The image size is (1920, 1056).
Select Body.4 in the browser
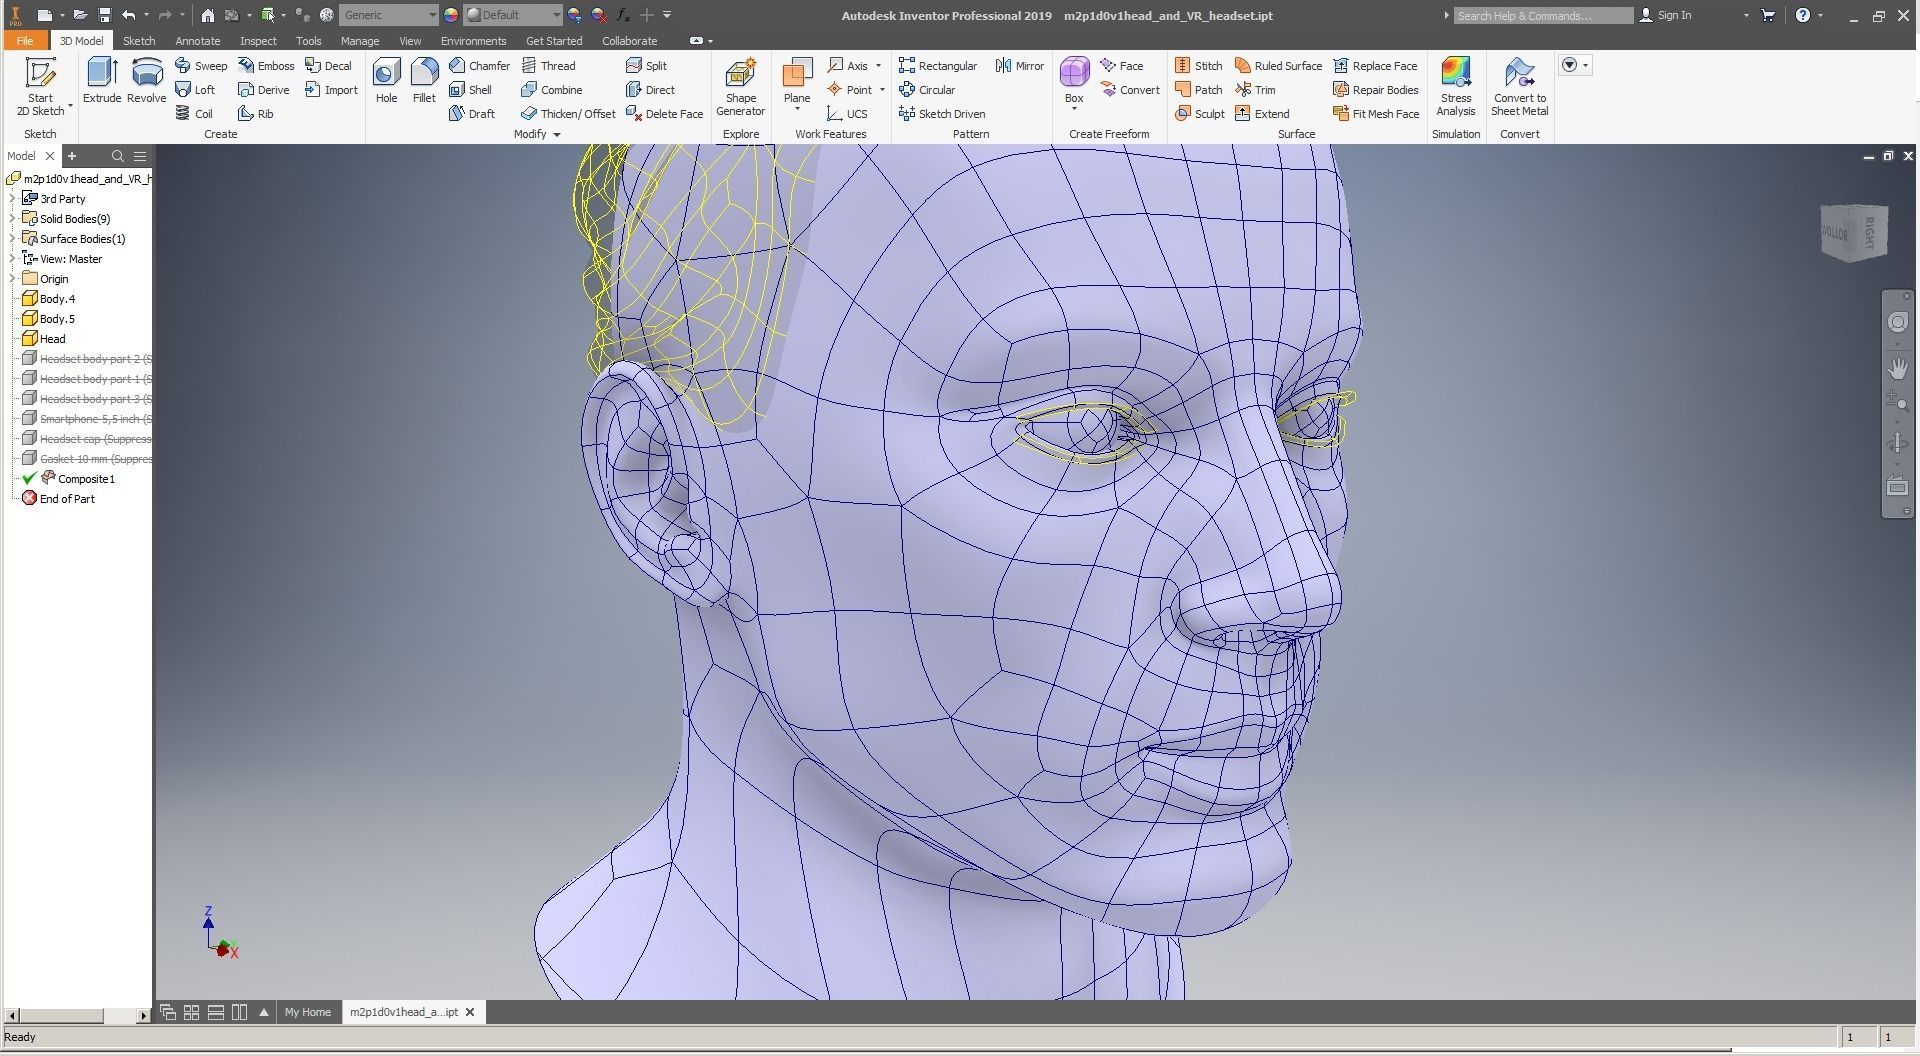click(x=48, y=299)
